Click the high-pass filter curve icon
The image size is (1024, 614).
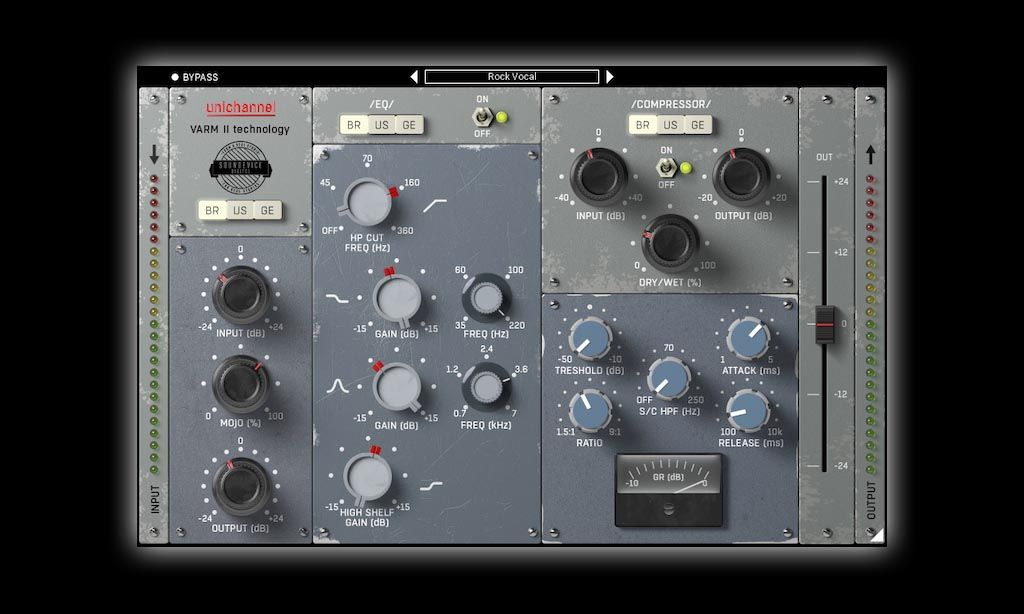click(x=435, y=206)
